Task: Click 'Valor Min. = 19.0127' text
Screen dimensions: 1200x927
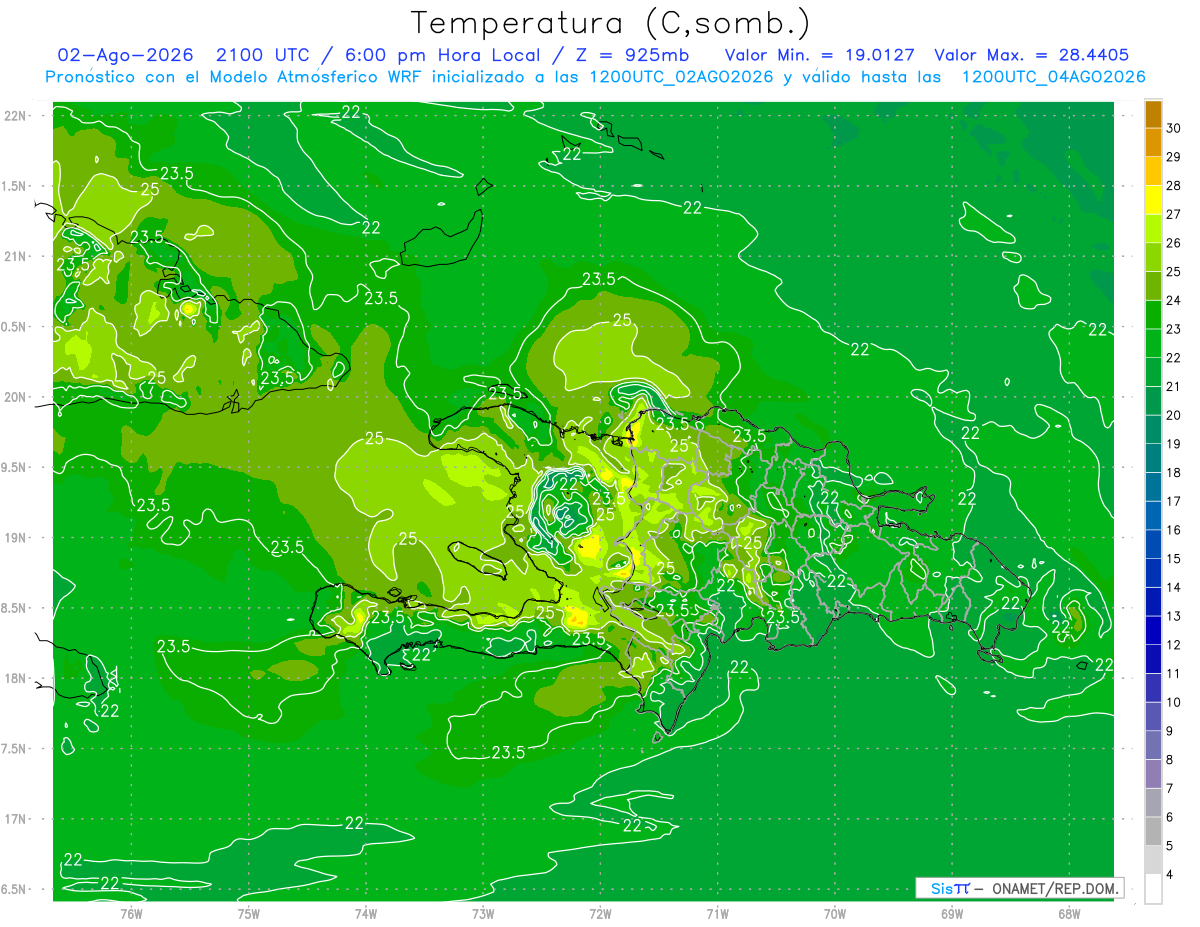Action: click(822, 55)
